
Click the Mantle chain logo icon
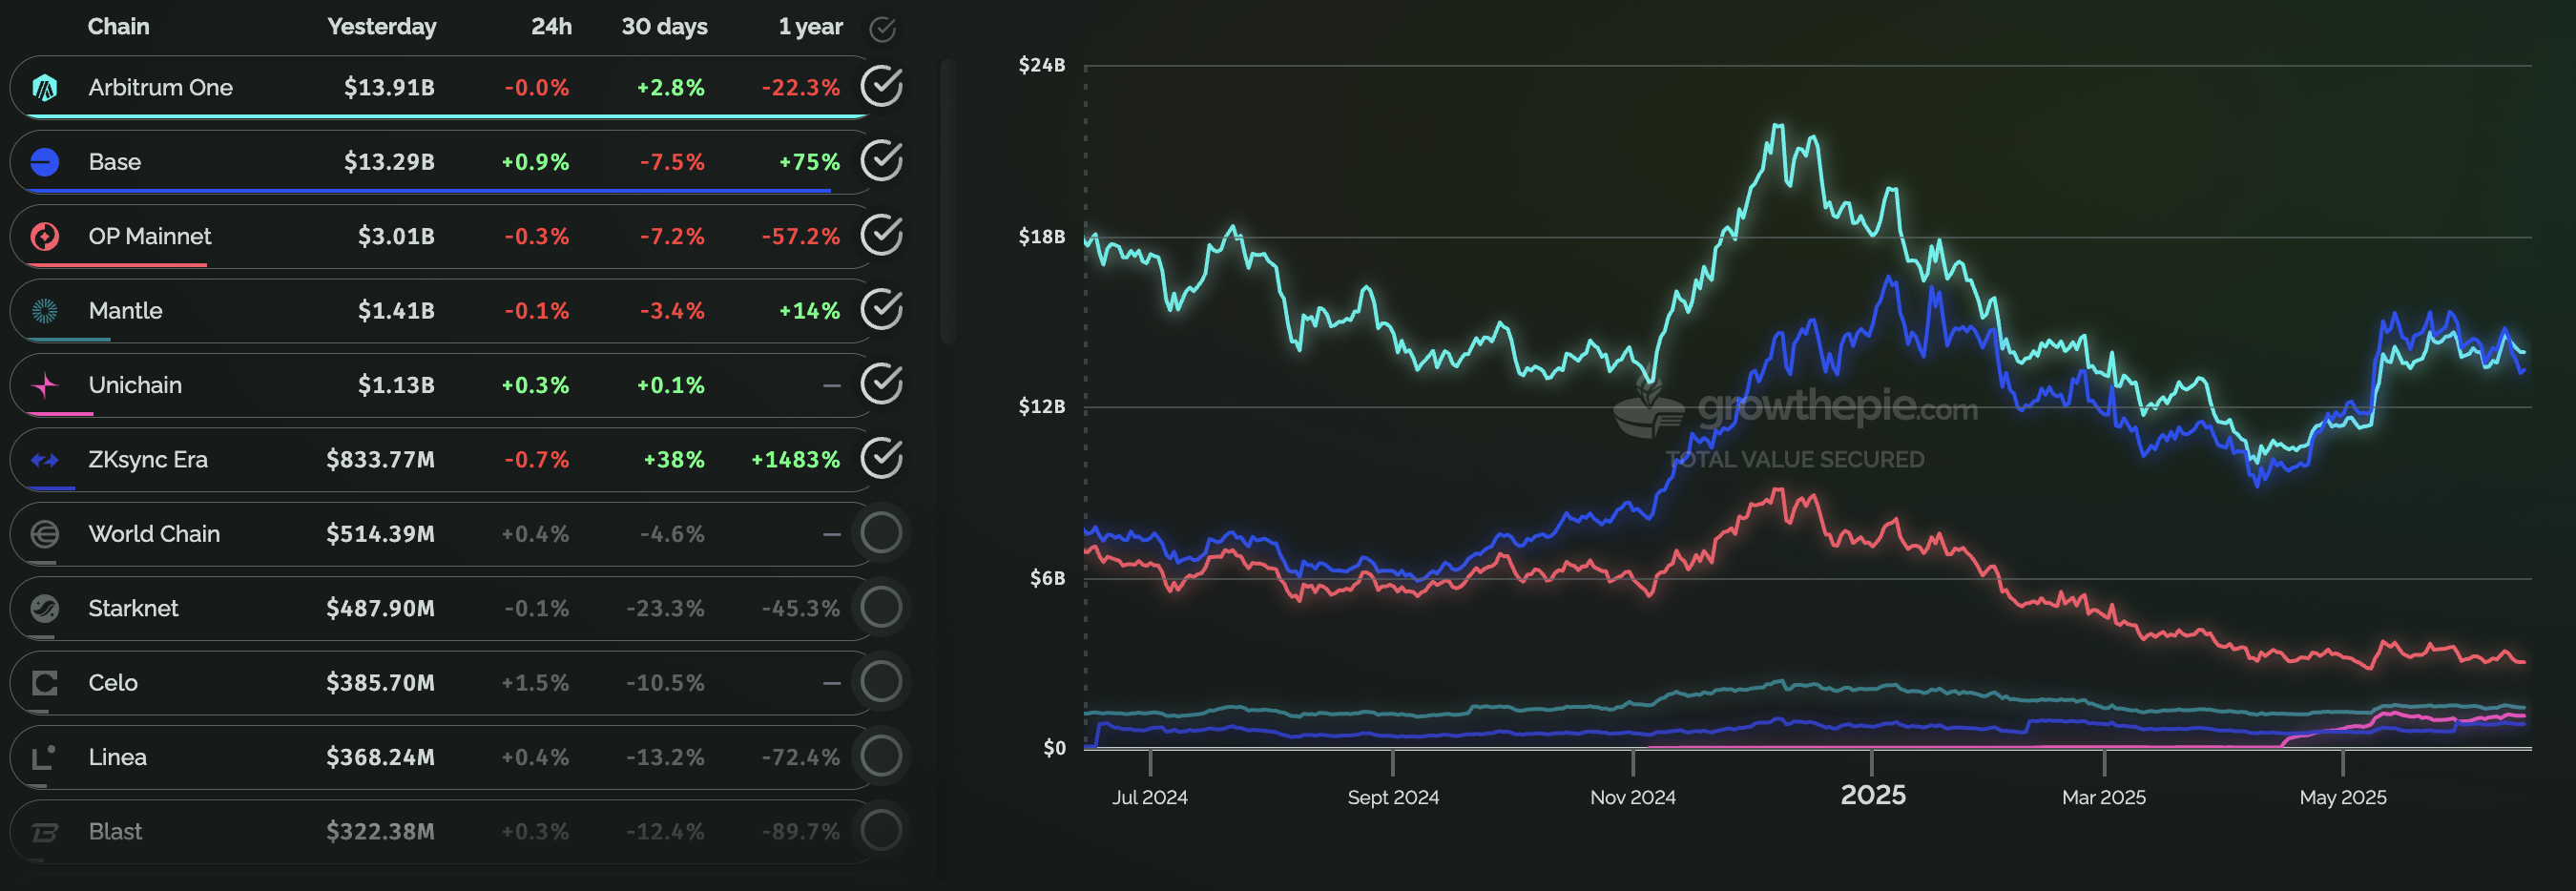[x=45, y=311]
